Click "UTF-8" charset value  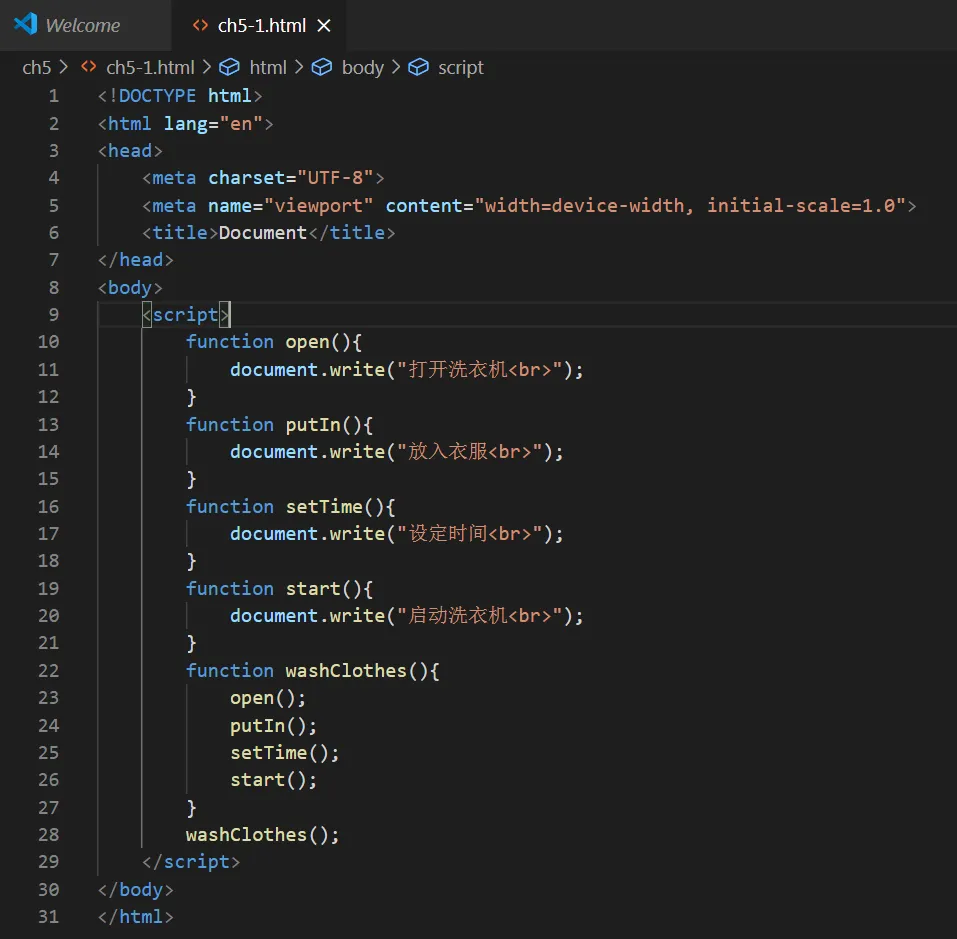click(x=335, y=178)
